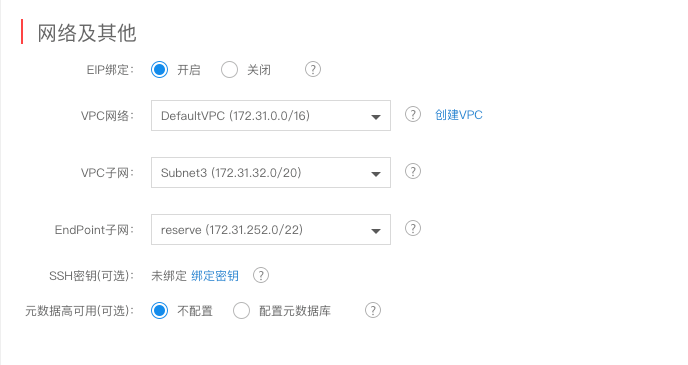This screenshot has width=688, height=365.
Task: Expand the DefaultVPC network dropdown
Action: click(x=271, y=115)
